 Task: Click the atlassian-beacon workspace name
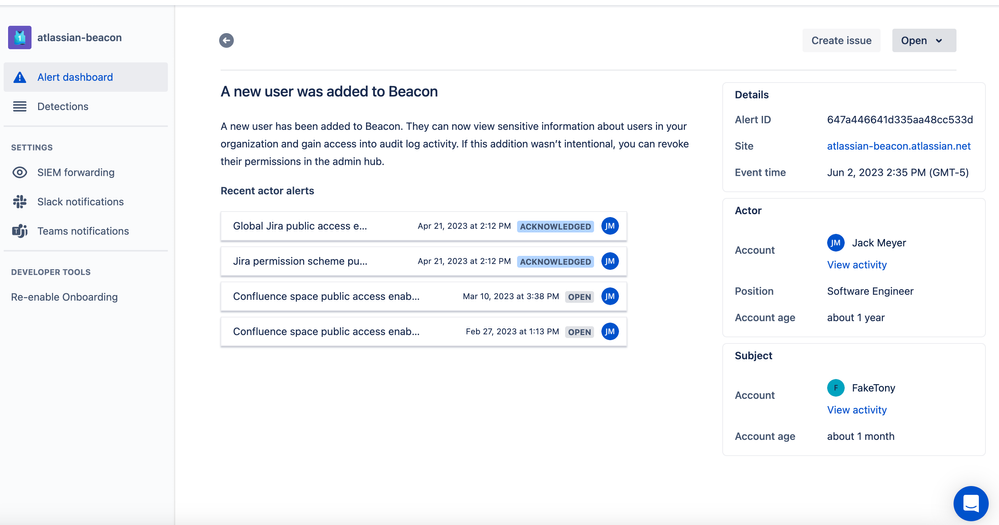click(79, 38)
